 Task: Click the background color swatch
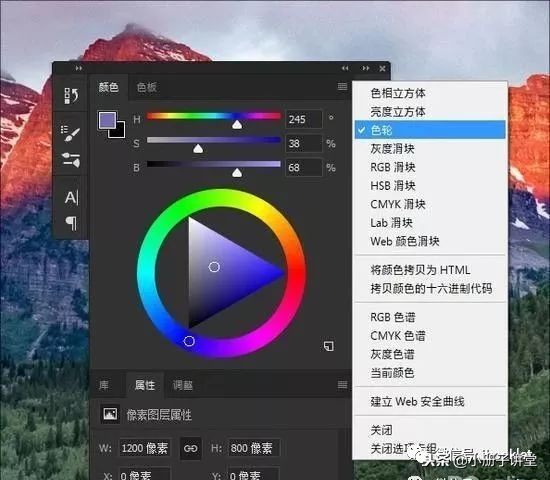[119, 132]
